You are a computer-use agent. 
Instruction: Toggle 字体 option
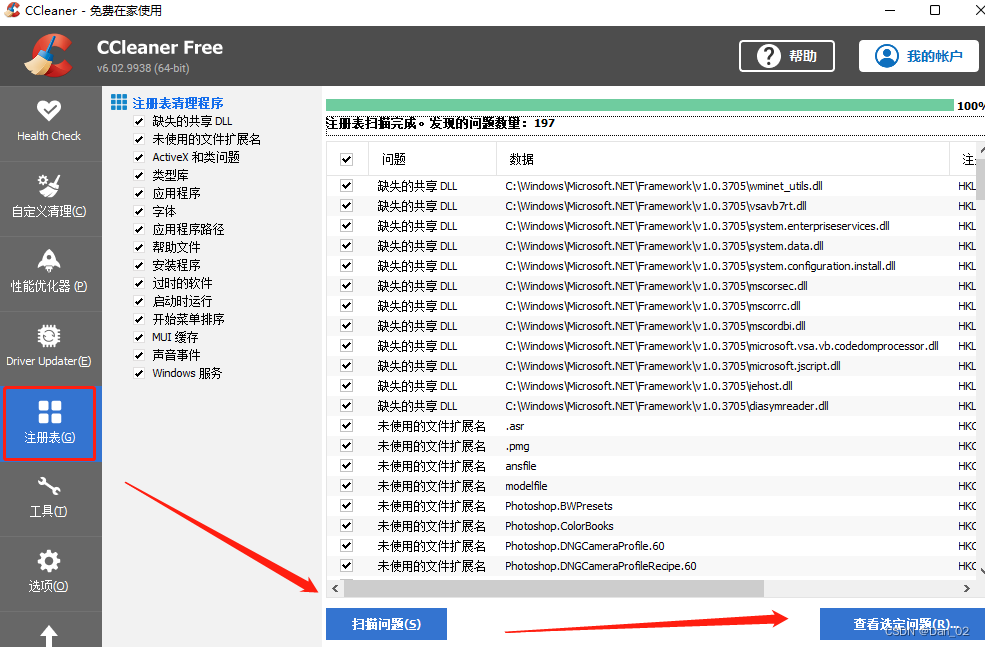point(139,212)
